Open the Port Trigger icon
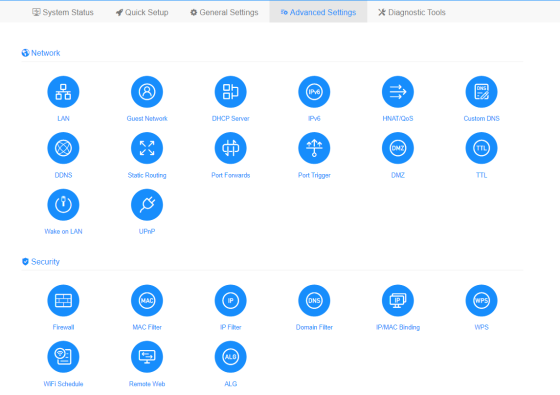The image size is (560, 395). (314, 148)
